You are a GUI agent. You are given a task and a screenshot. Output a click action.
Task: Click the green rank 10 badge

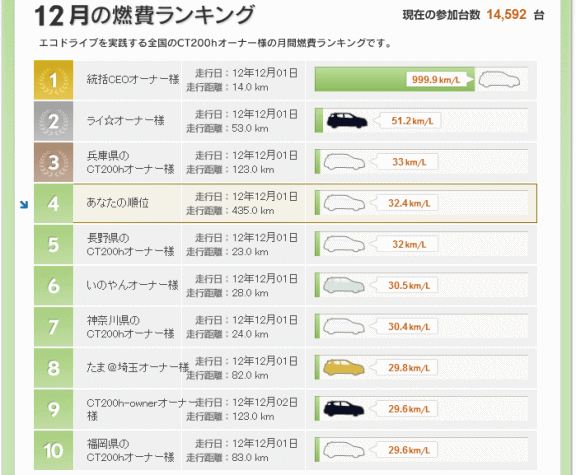click(53, 450)
